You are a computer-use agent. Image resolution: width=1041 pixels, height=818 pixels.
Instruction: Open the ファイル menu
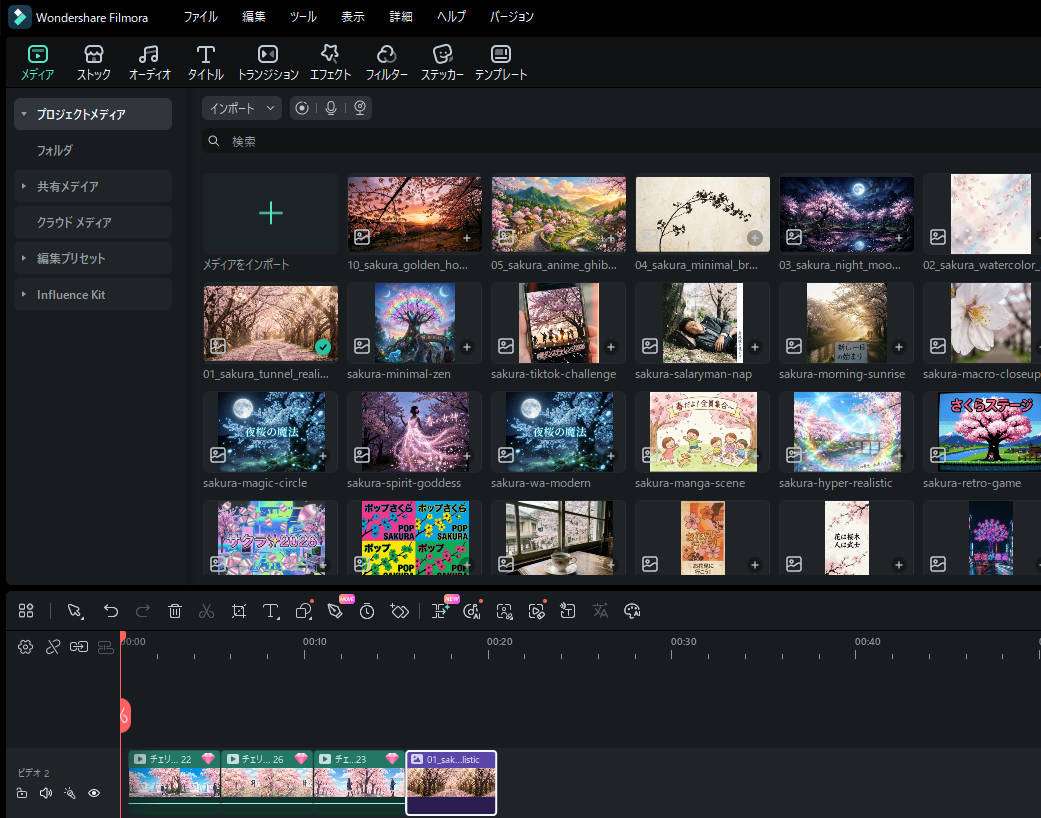(x=201, y=16)
